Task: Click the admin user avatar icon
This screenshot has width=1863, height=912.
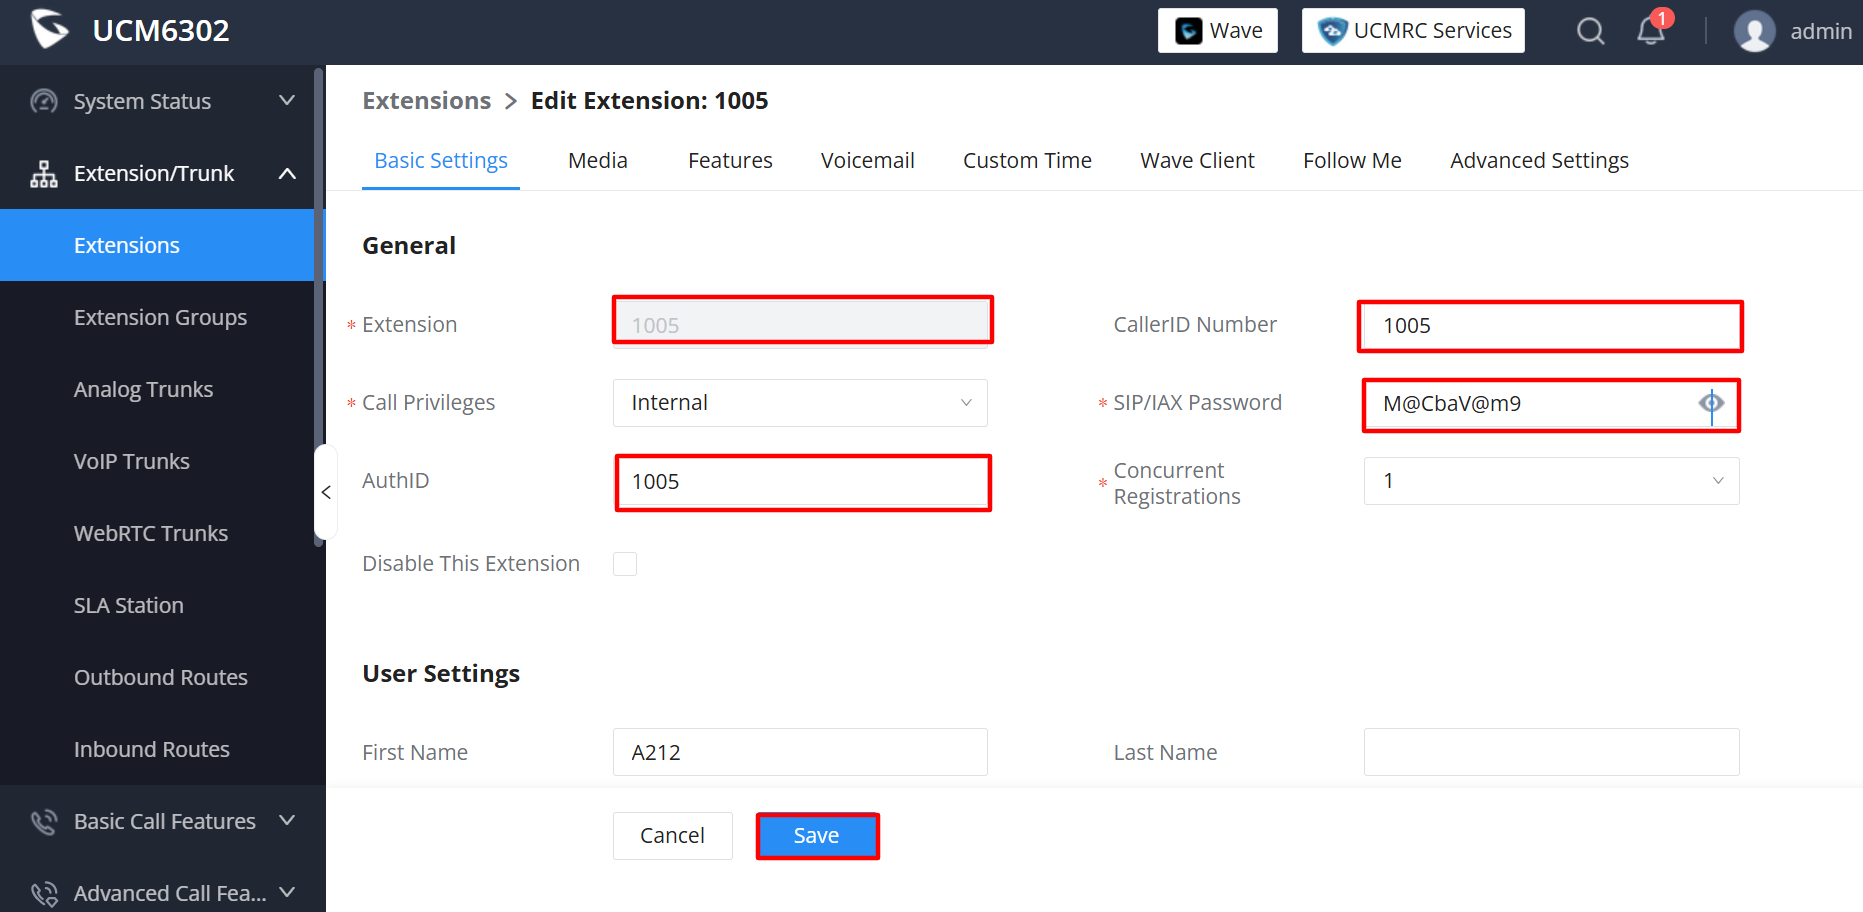Action: click(1754, 31)
